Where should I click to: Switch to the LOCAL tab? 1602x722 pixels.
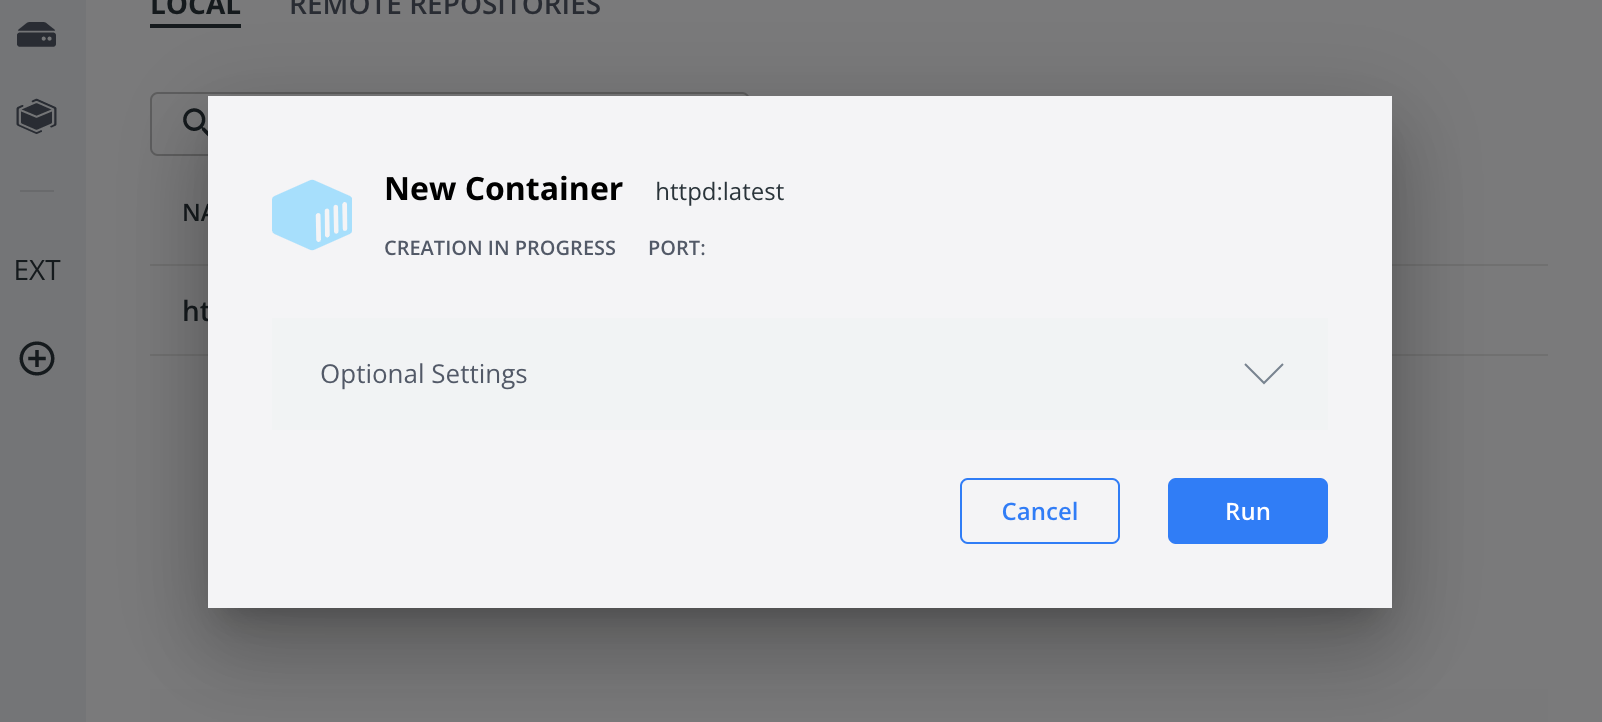[x=194, y=8]
